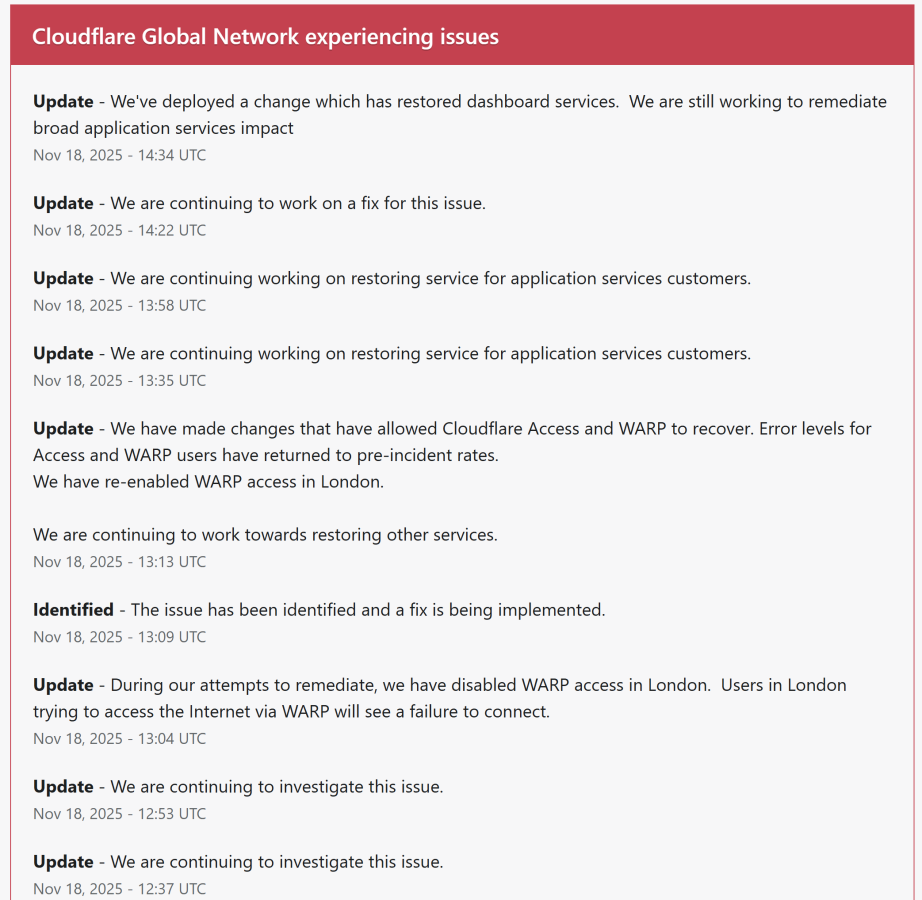Click the 13:35 UTC update timestamp

[x=120, y=380]
